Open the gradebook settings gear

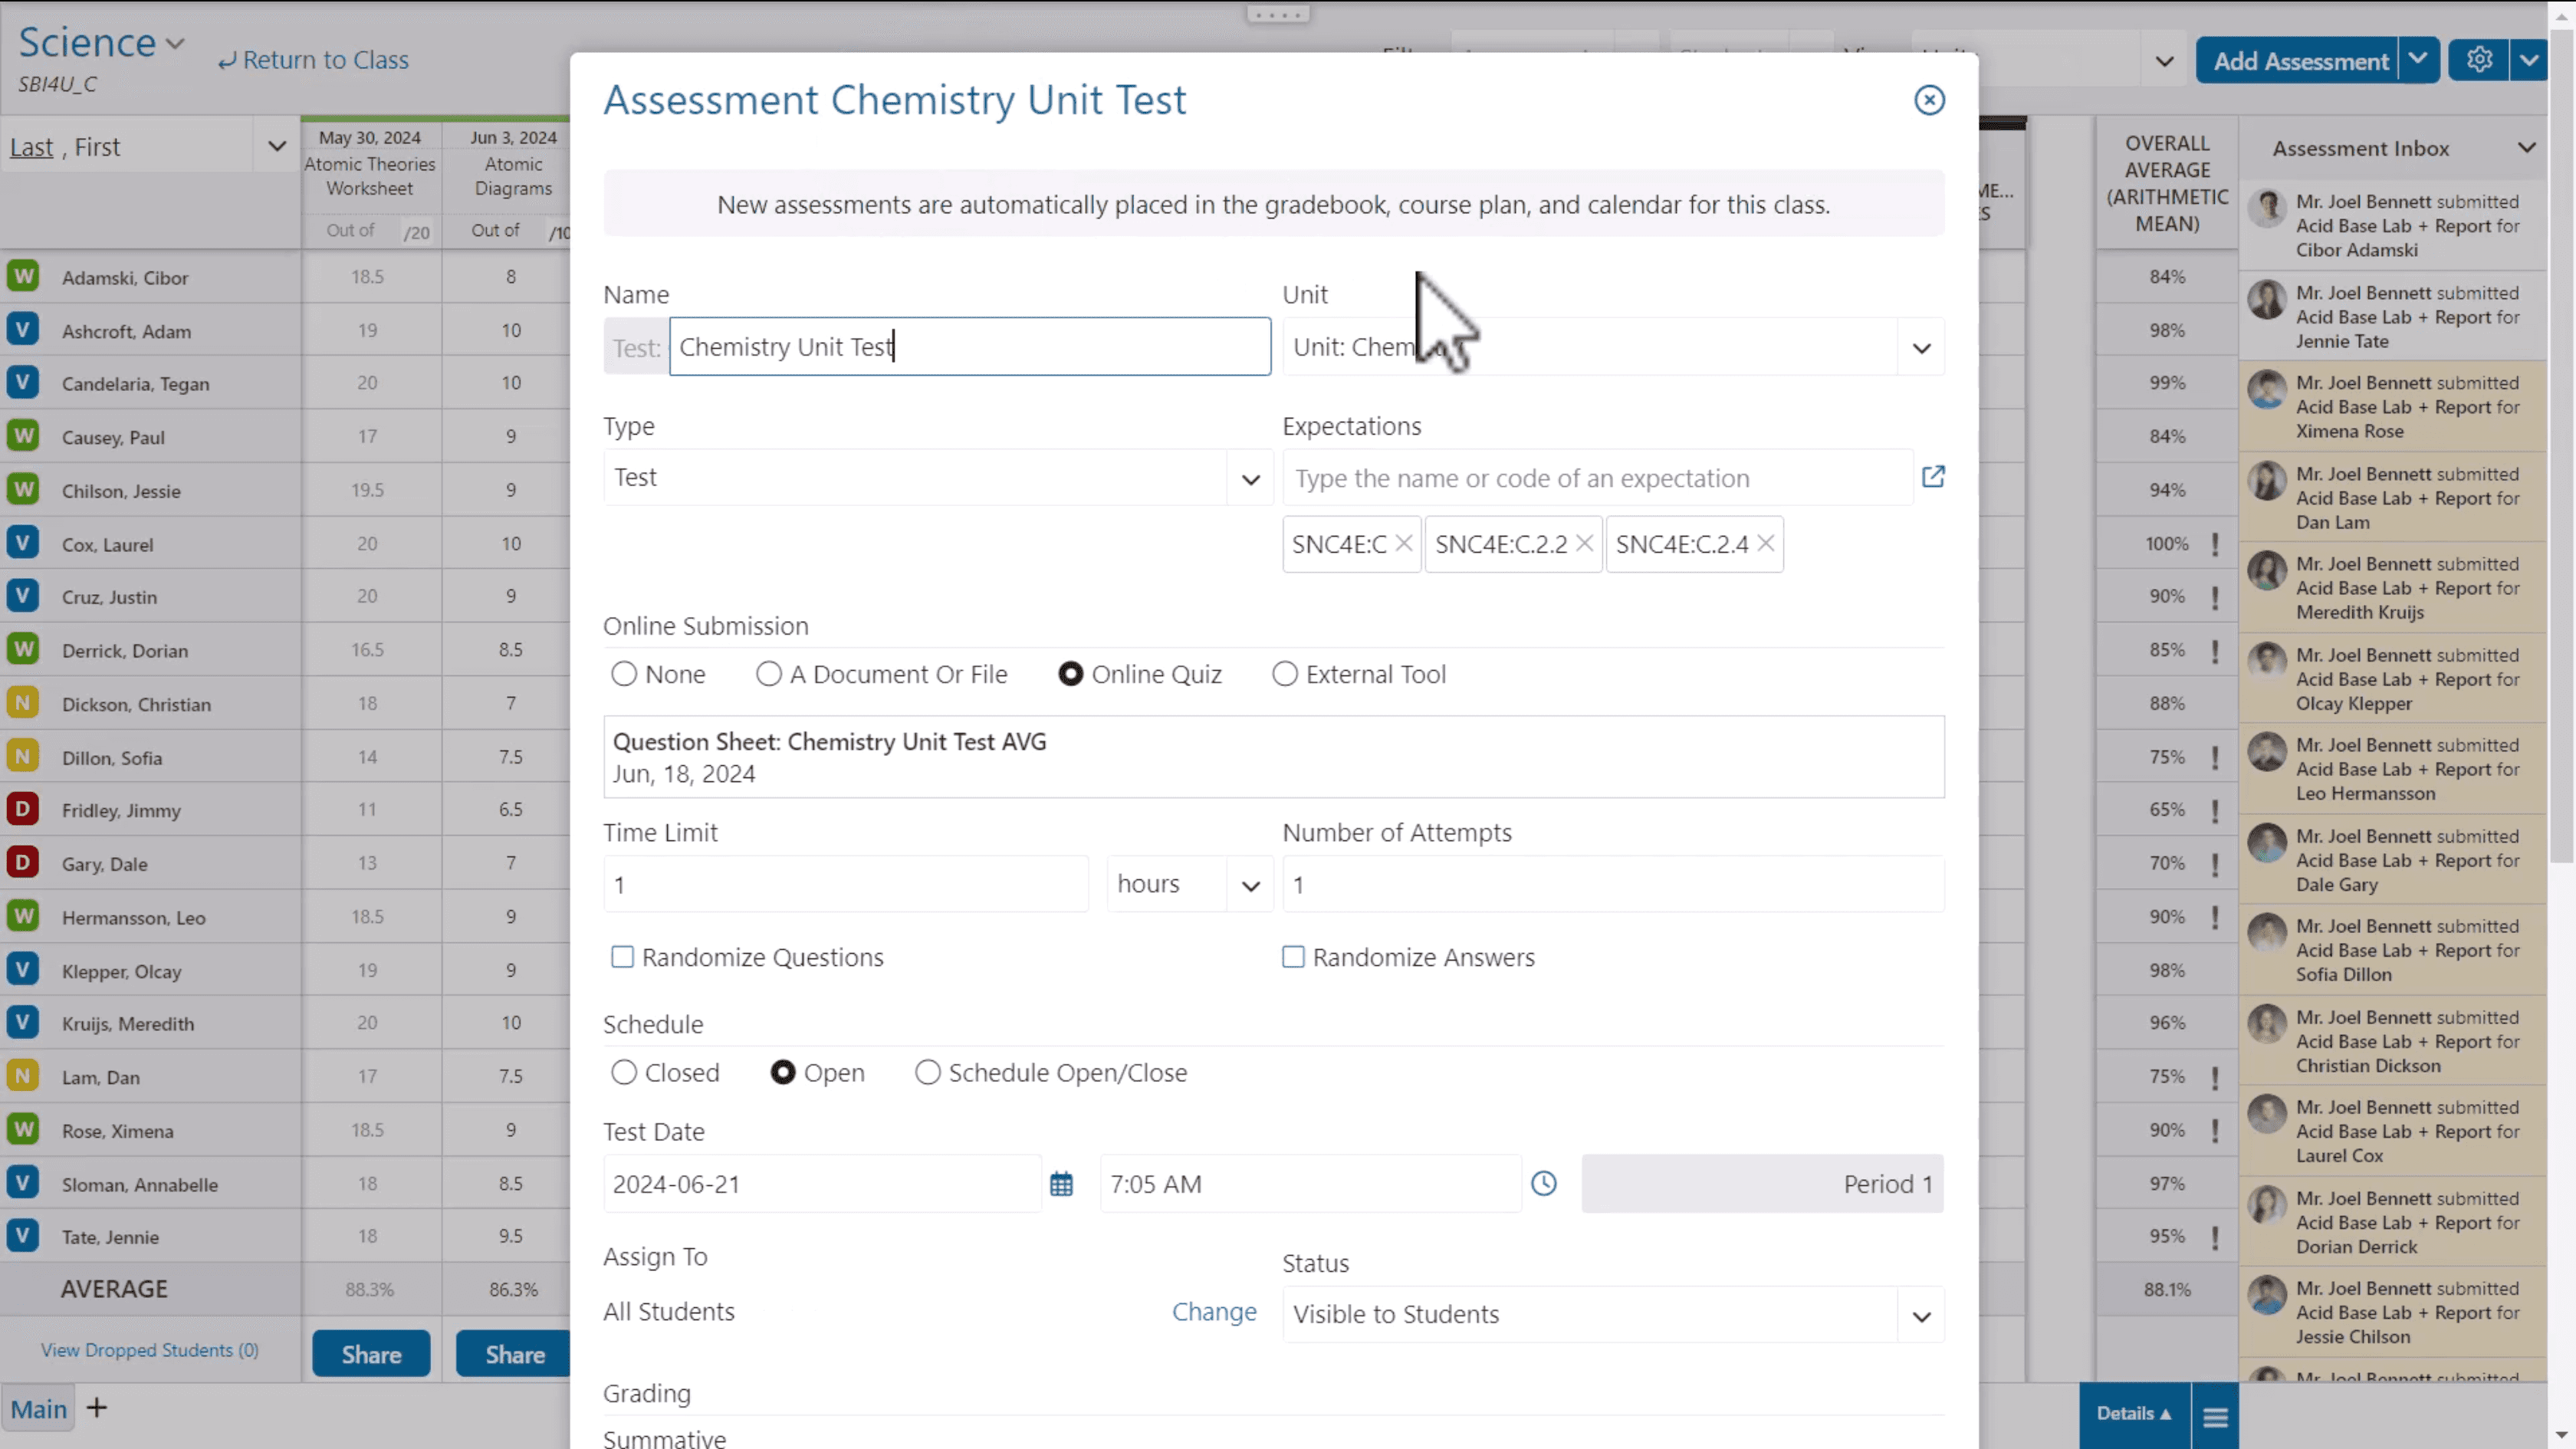point(2479,60)
